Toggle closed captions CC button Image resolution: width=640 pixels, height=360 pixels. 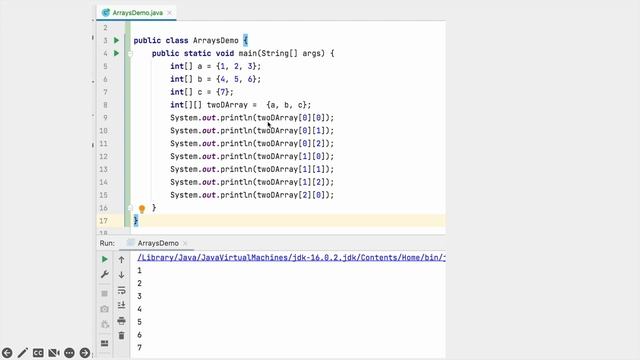click(x=38, y=353)
